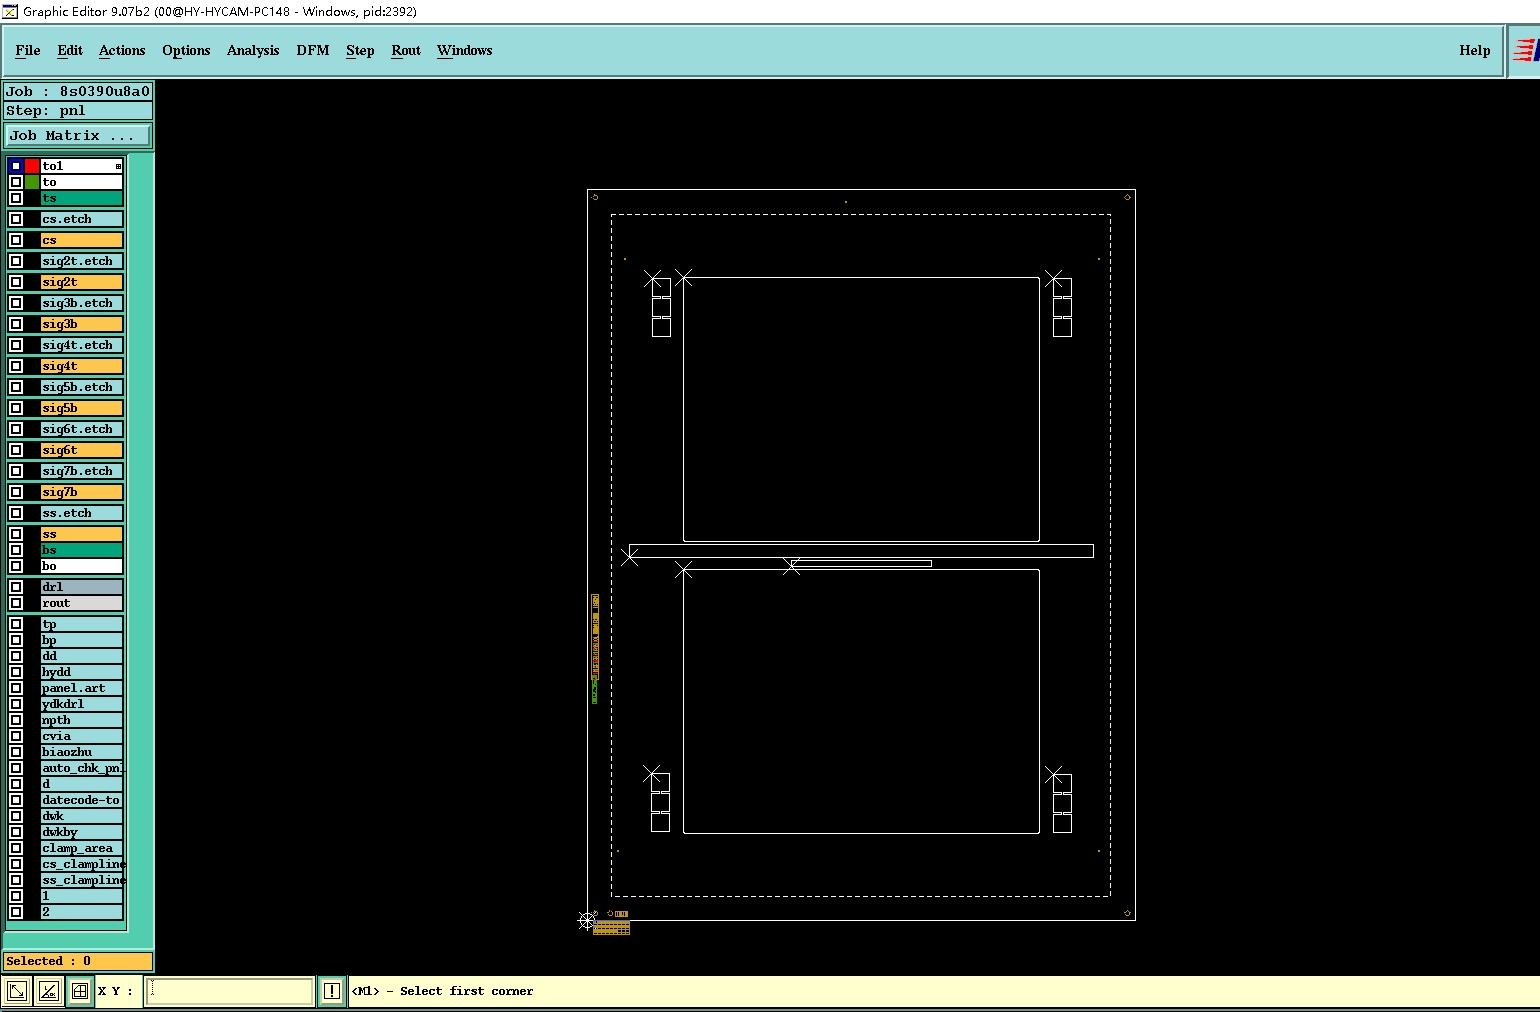Click the Step: pnl field
Screen dimensions: 1540x1012
(79, 111)
